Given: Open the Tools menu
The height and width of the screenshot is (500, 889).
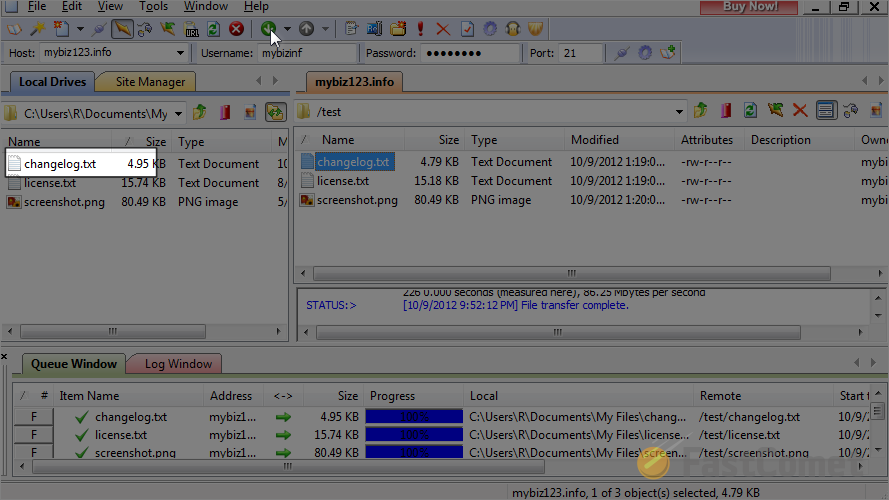Looking at the screenshot, I should (153, 6).
